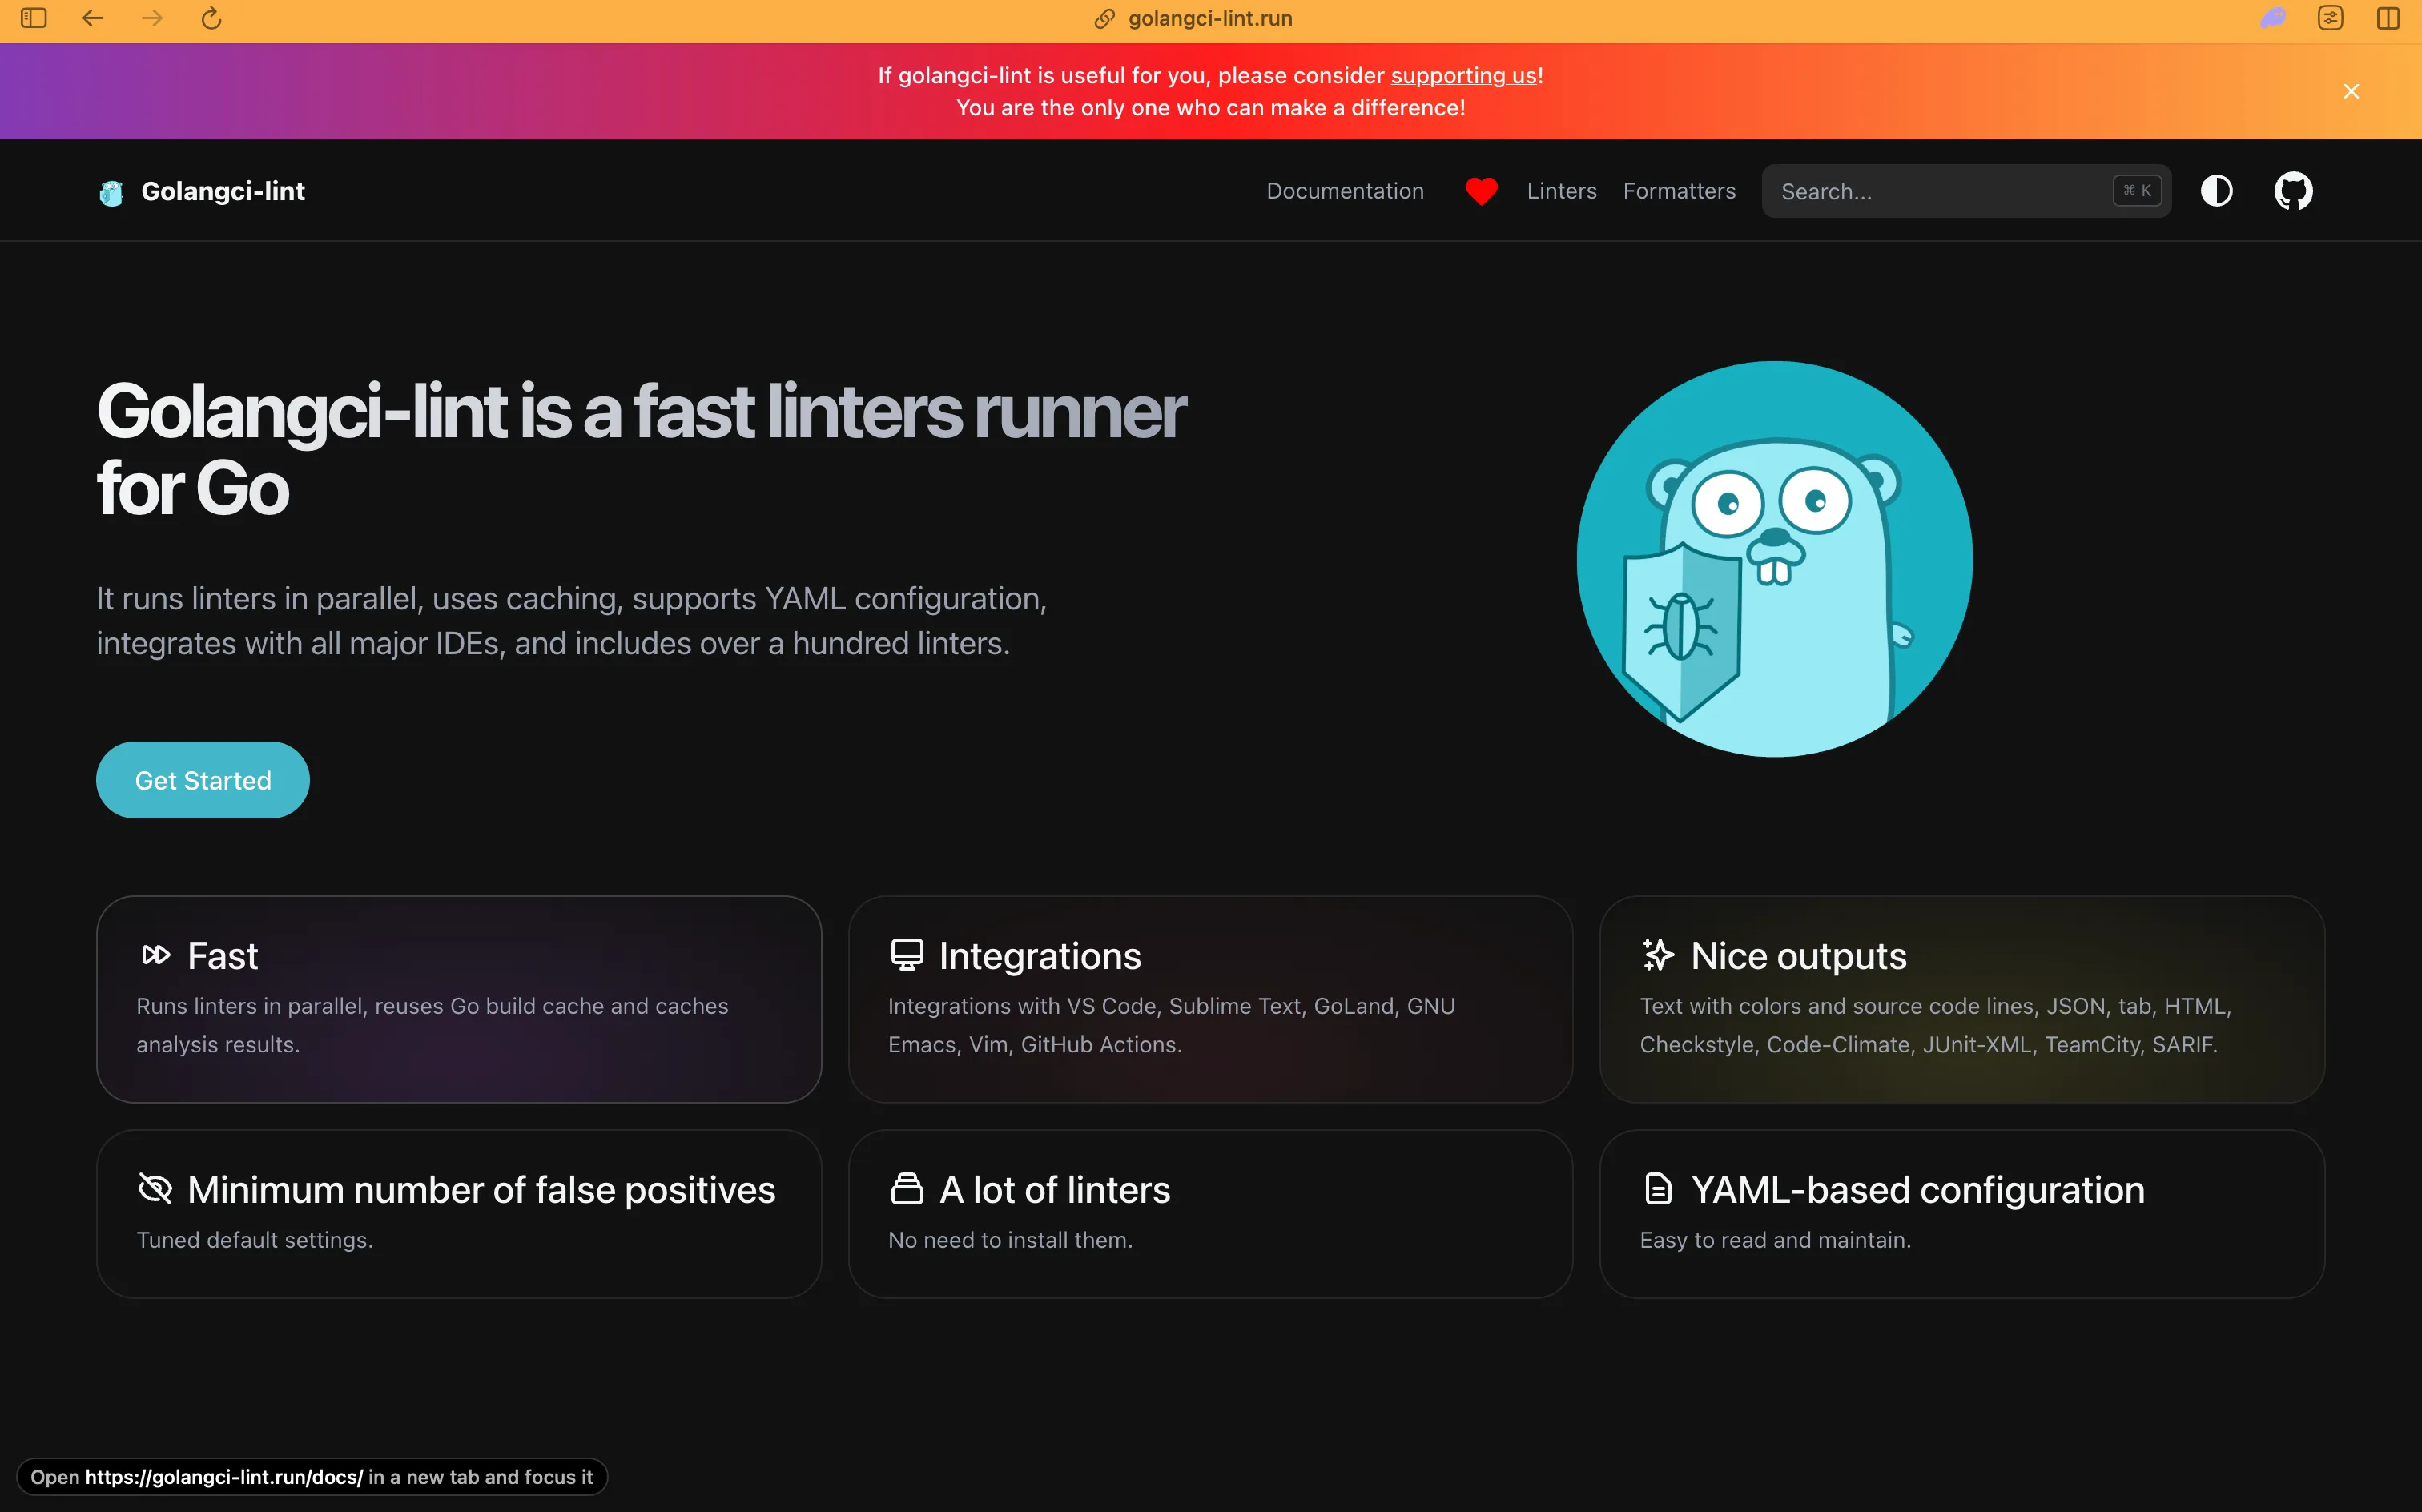This screenshot has width=2422, height=1512.
Task: Select 'Minimum number of false positives' heading
Action: (481, 1190)
